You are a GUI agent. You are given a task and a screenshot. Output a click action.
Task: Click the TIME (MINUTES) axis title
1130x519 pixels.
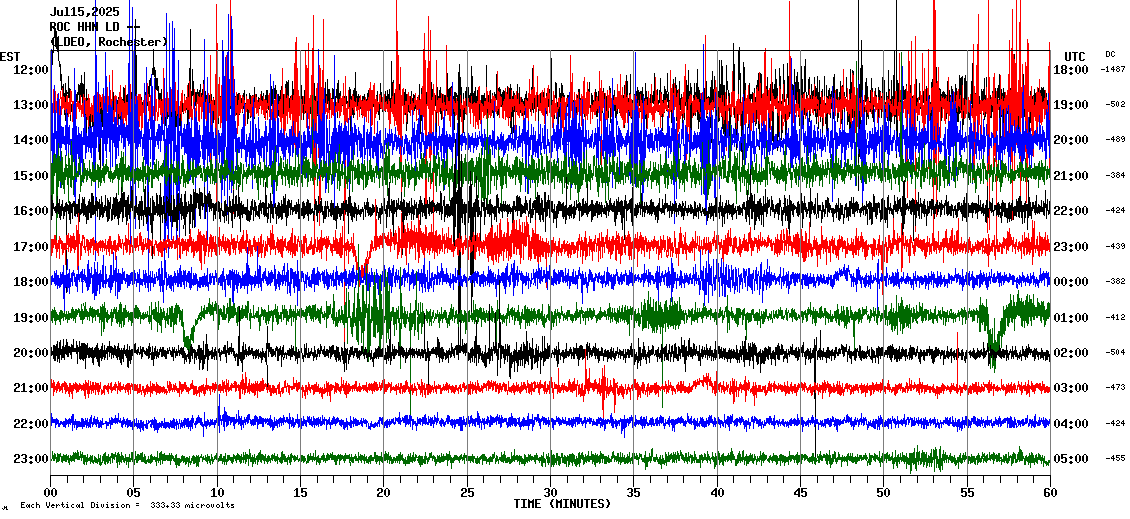(562, 504)
